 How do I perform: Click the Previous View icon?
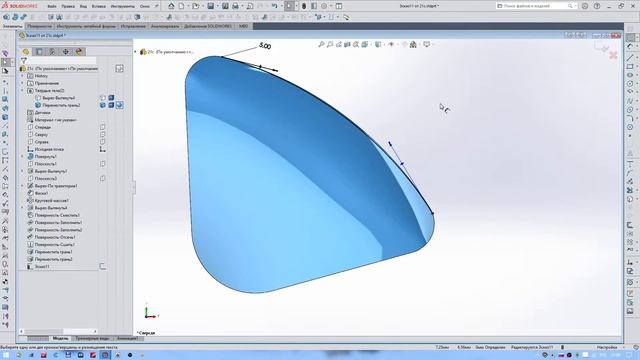[339, 44]
